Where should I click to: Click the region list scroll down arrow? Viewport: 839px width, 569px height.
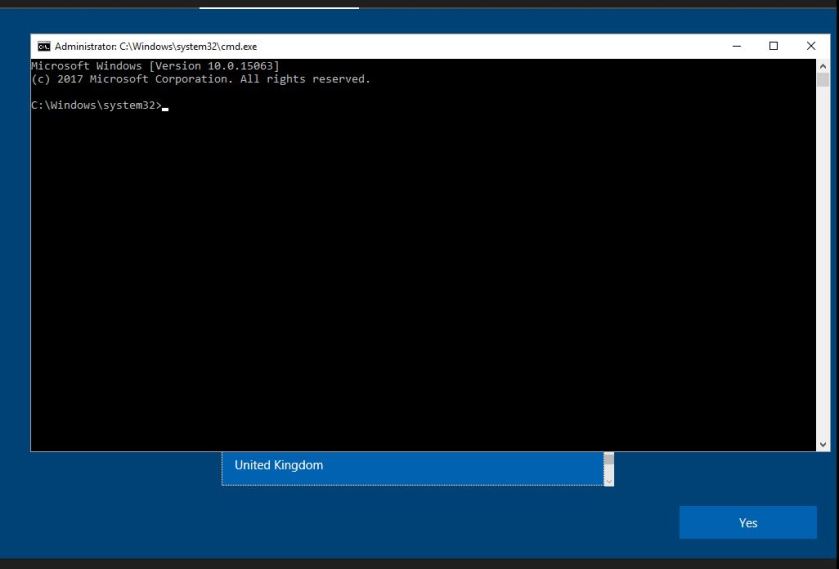pos(608,480)
